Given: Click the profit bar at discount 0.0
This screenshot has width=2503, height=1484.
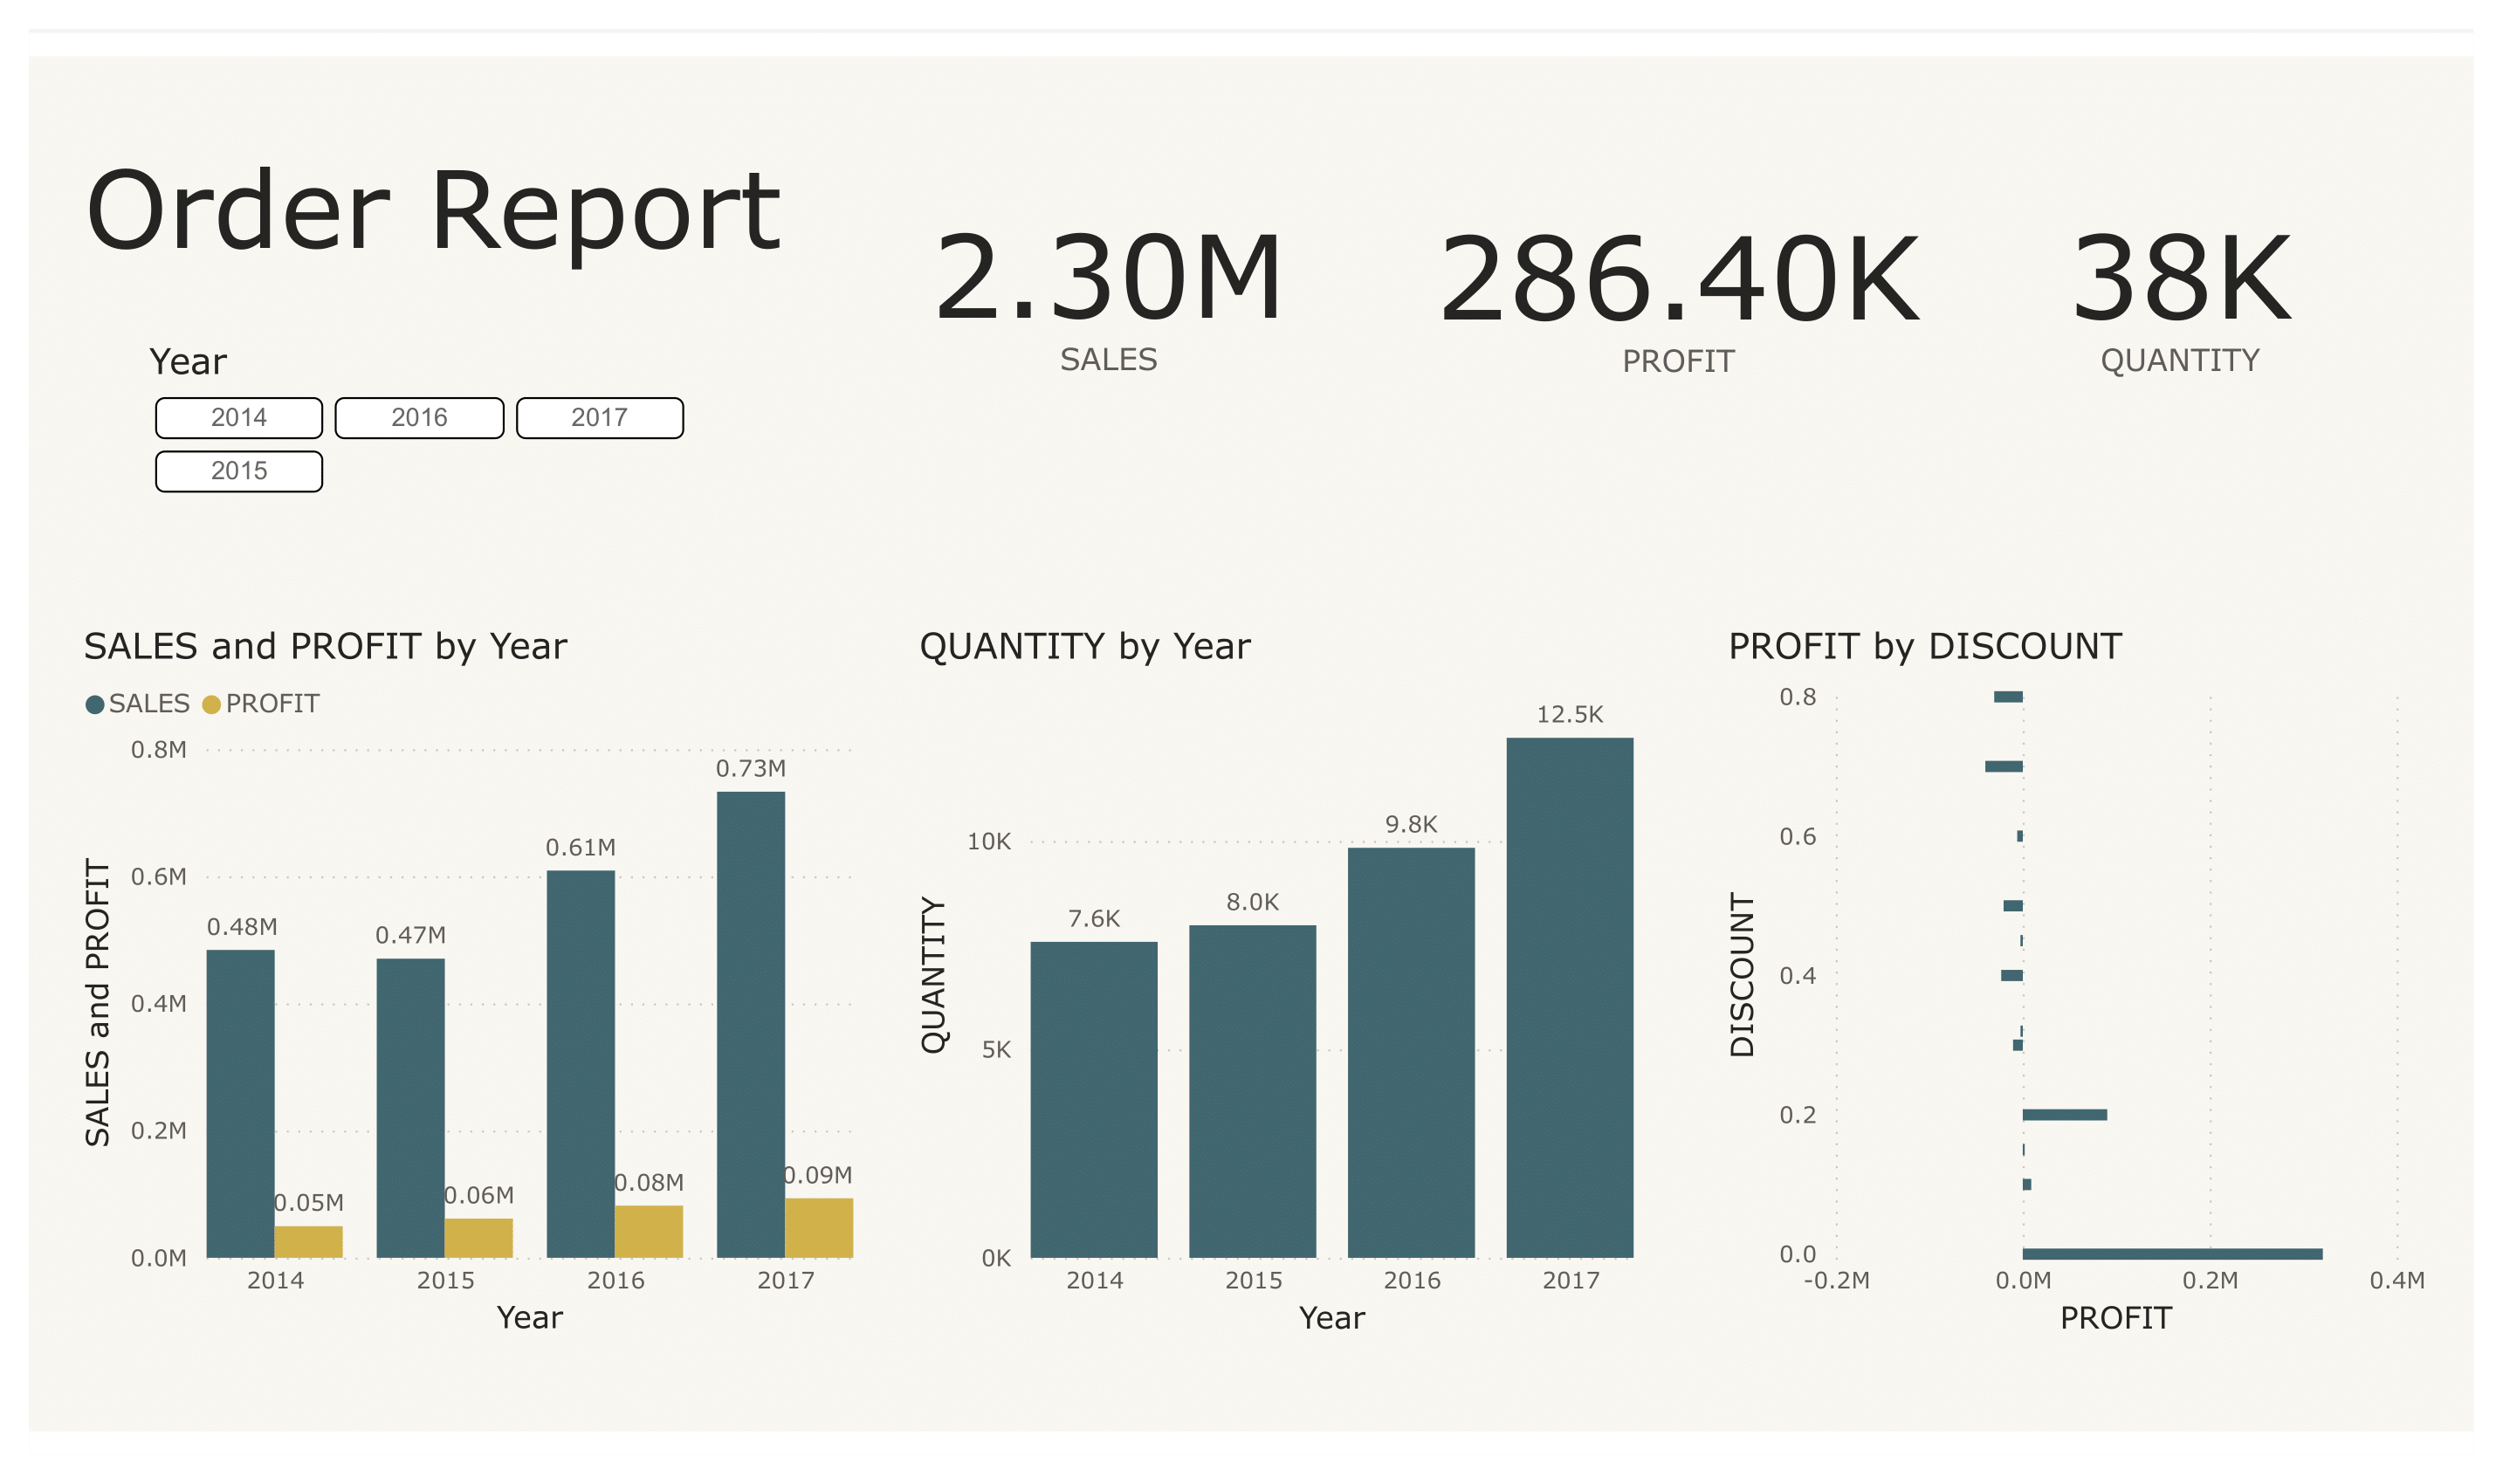Looking at the screenshot, I should (x=2172, y=1254).
